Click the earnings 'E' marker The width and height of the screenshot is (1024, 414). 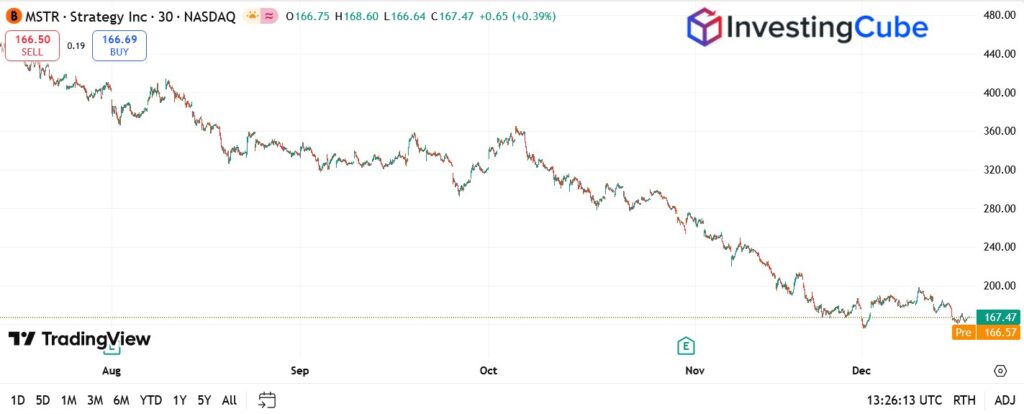[686, 346]
